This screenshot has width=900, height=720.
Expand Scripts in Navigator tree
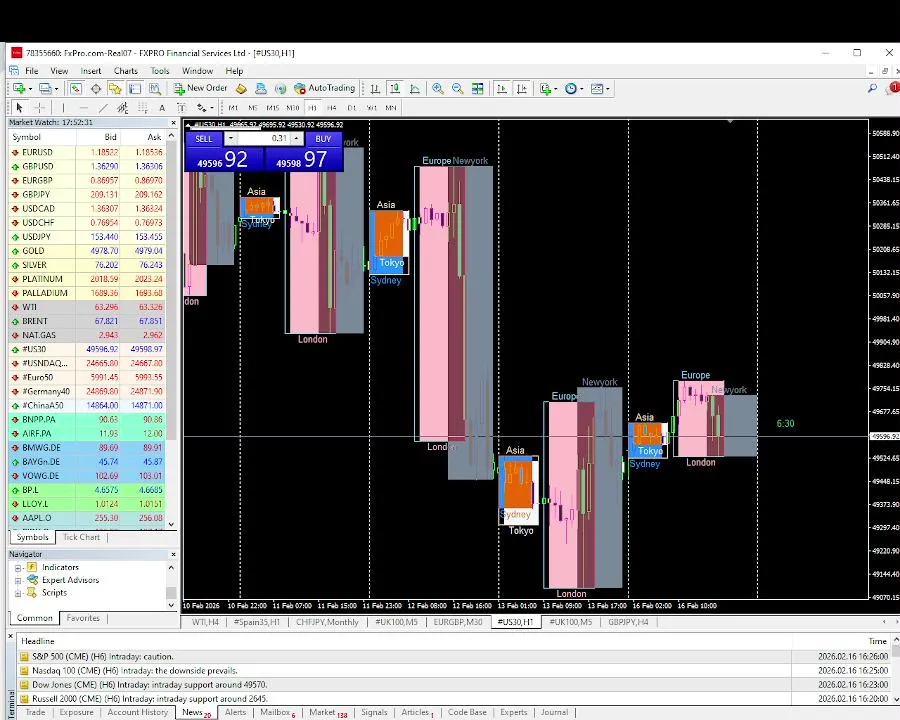click(18, 593)
